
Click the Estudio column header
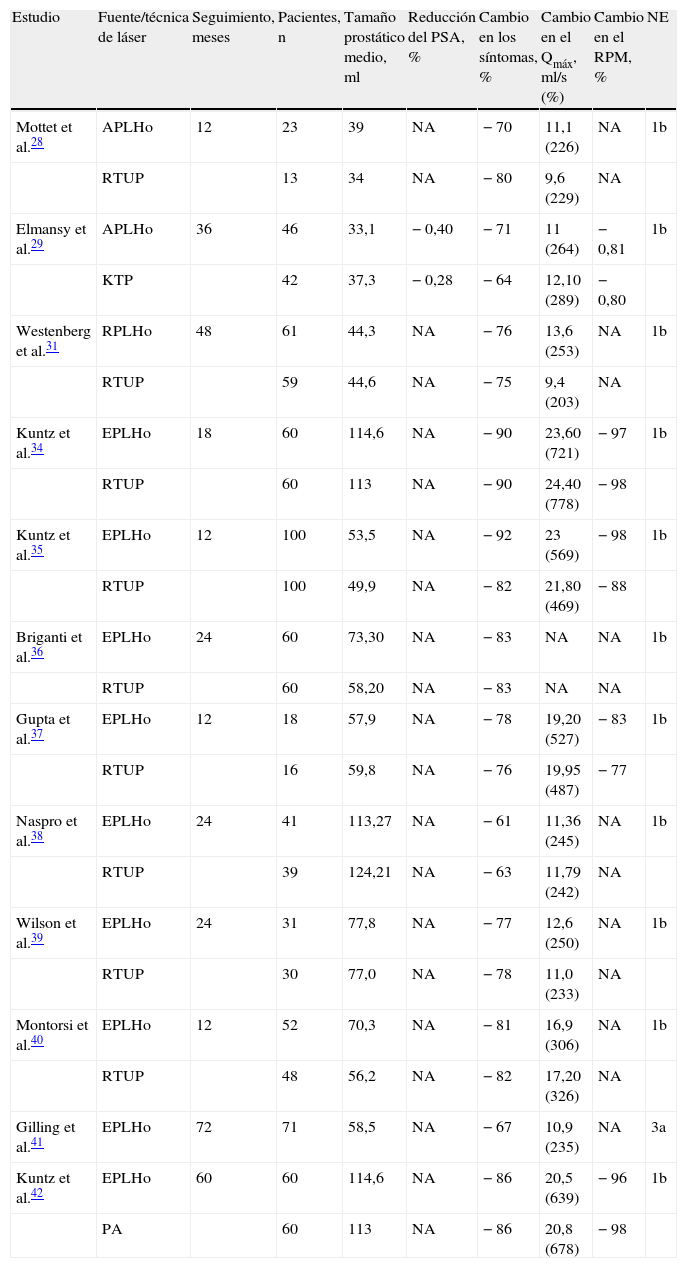point(38,19)
